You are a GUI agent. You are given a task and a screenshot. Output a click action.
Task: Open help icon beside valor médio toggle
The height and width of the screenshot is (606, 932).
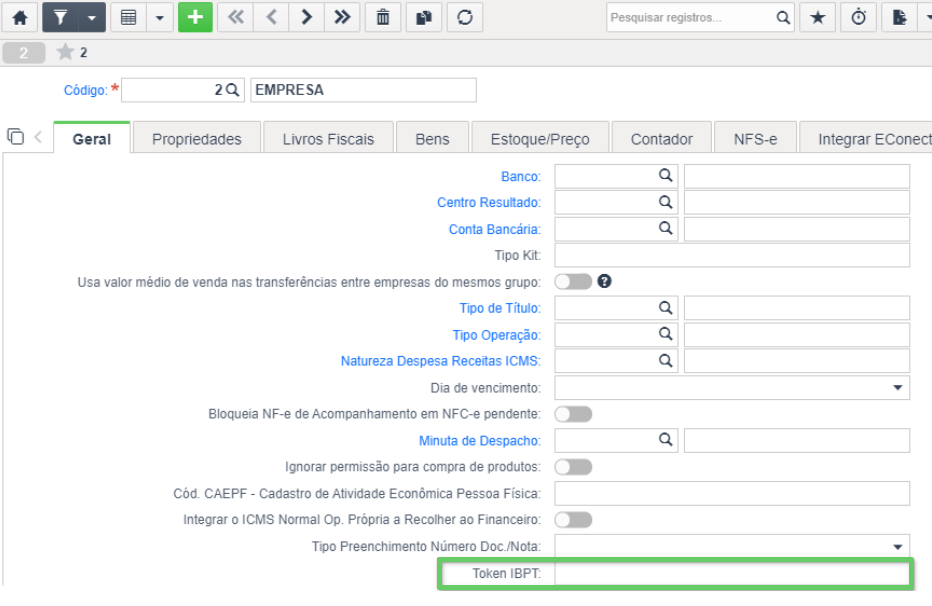tap(604, 282)
